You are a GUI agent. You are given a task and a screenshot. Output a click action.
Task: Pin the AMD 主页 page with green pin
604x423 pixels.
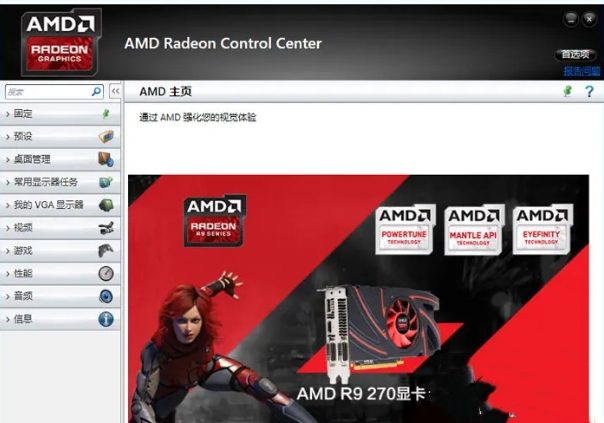click(x=567, y=91)
